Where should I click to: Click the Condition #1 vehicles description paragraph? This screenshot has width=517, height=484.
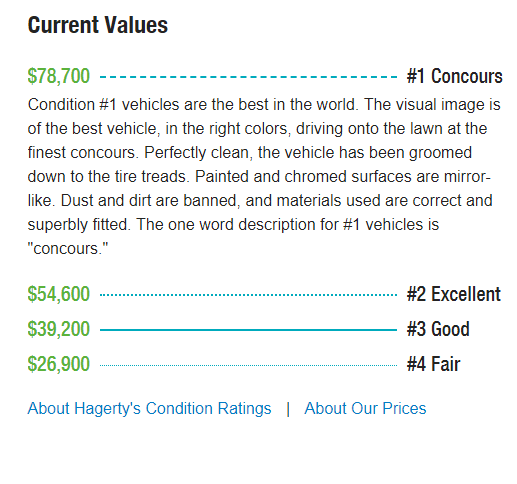click(264, 177)
